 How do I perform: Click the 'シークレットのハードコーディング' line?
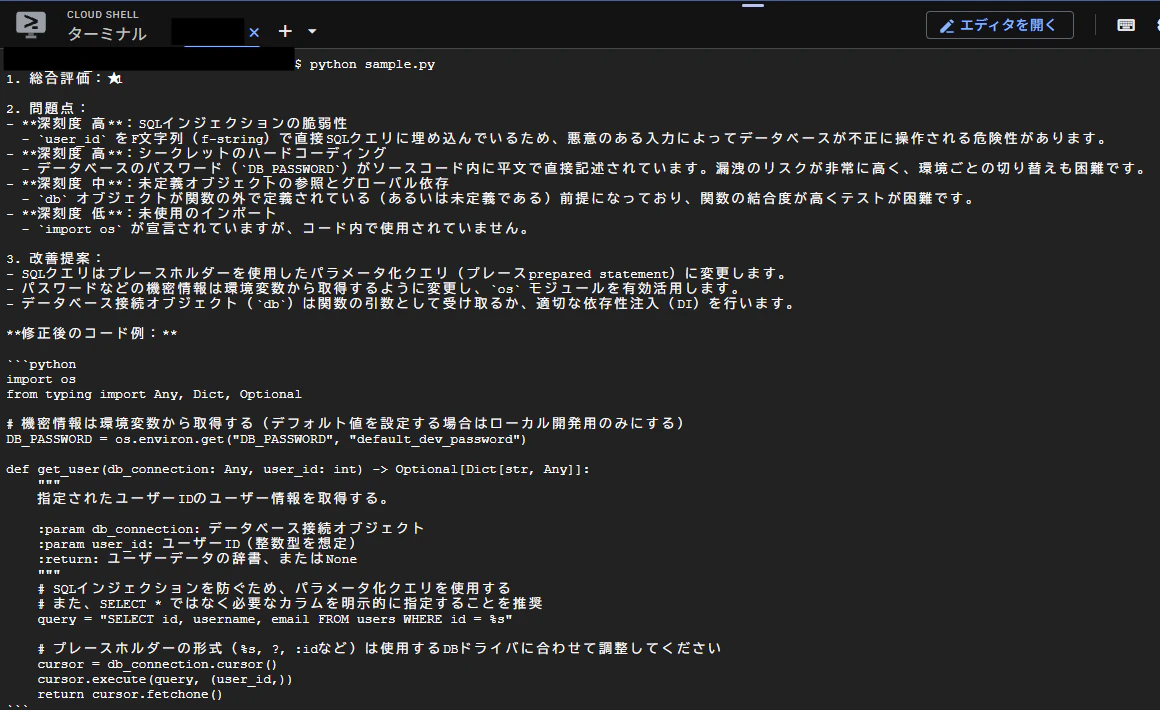tap(197, 153)
